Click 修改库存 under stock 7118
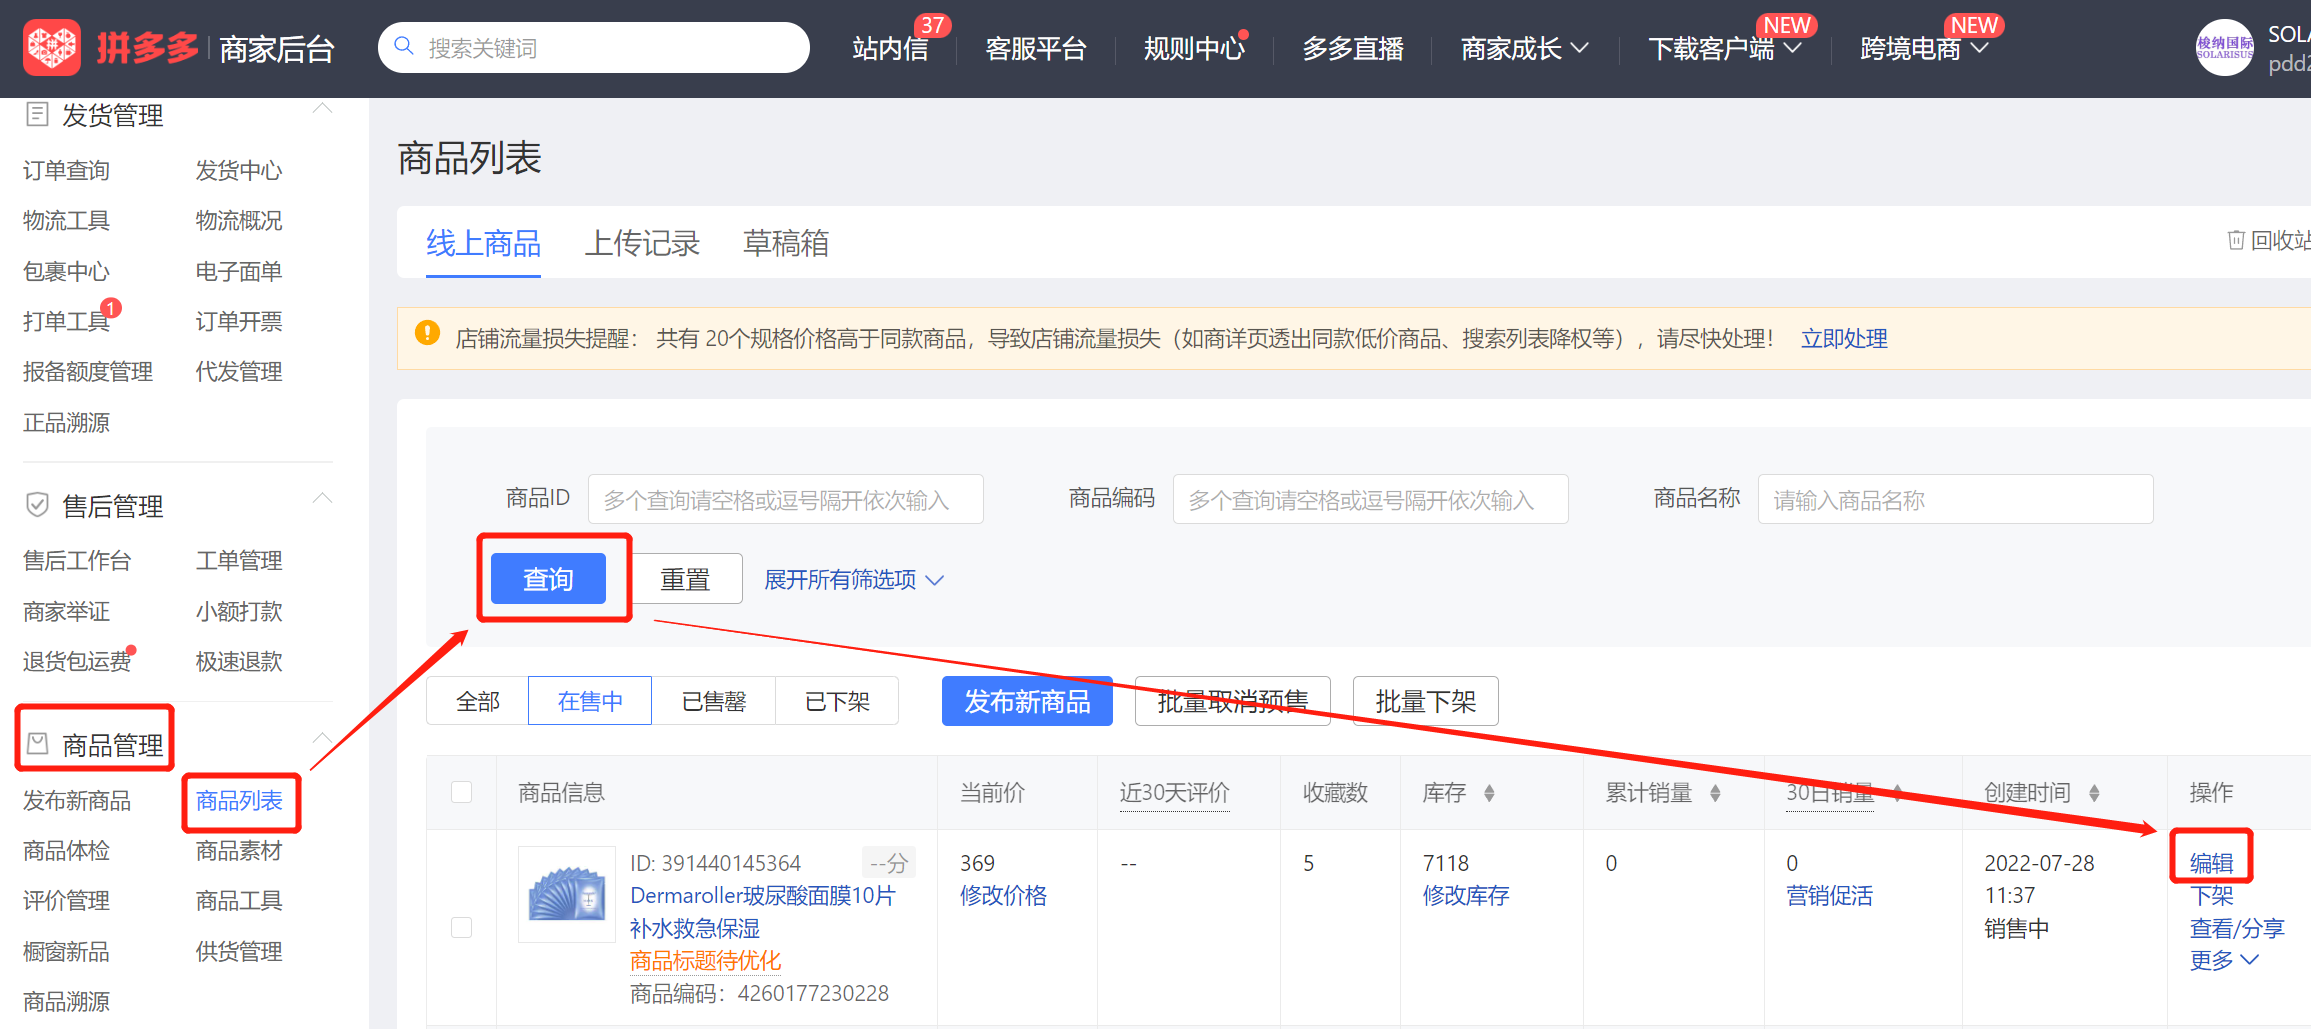This screenshot has height=1029, width=2311. 1466,896
